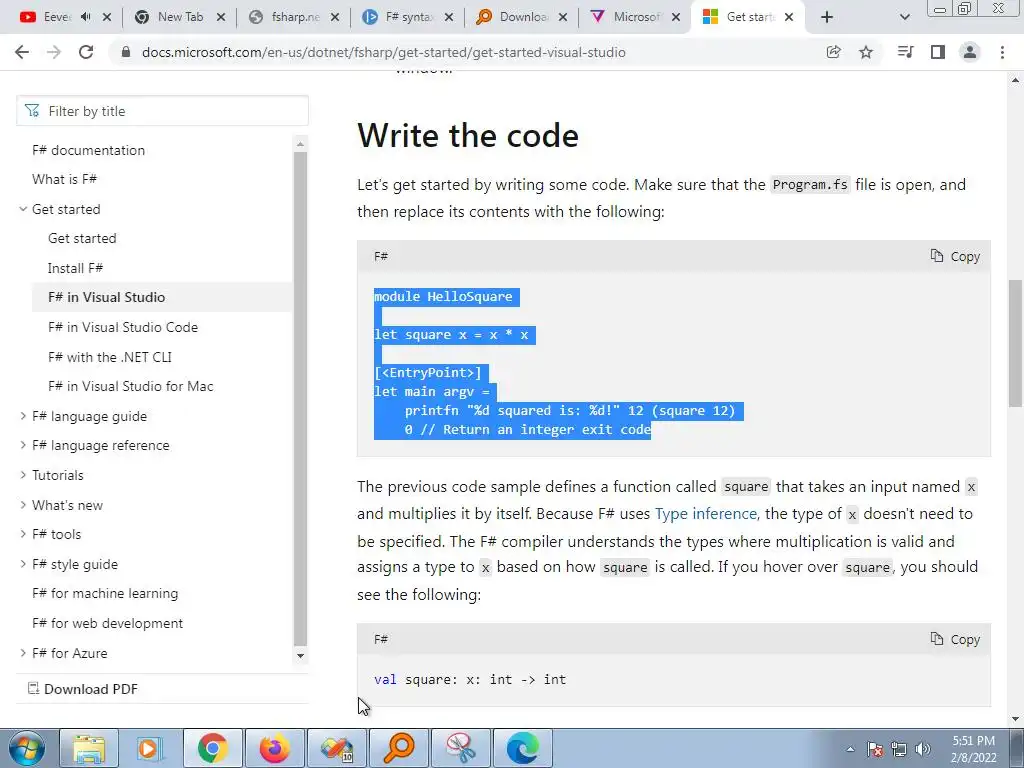Viewport: 1024px width, 768px height.
Task: Open Microsoft Edge from the taskbar
Action: (x=523, y=748)
